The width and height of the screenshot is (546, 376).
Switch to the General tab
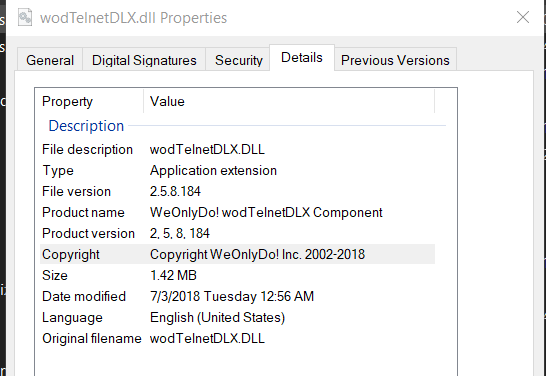coord(50,60)
